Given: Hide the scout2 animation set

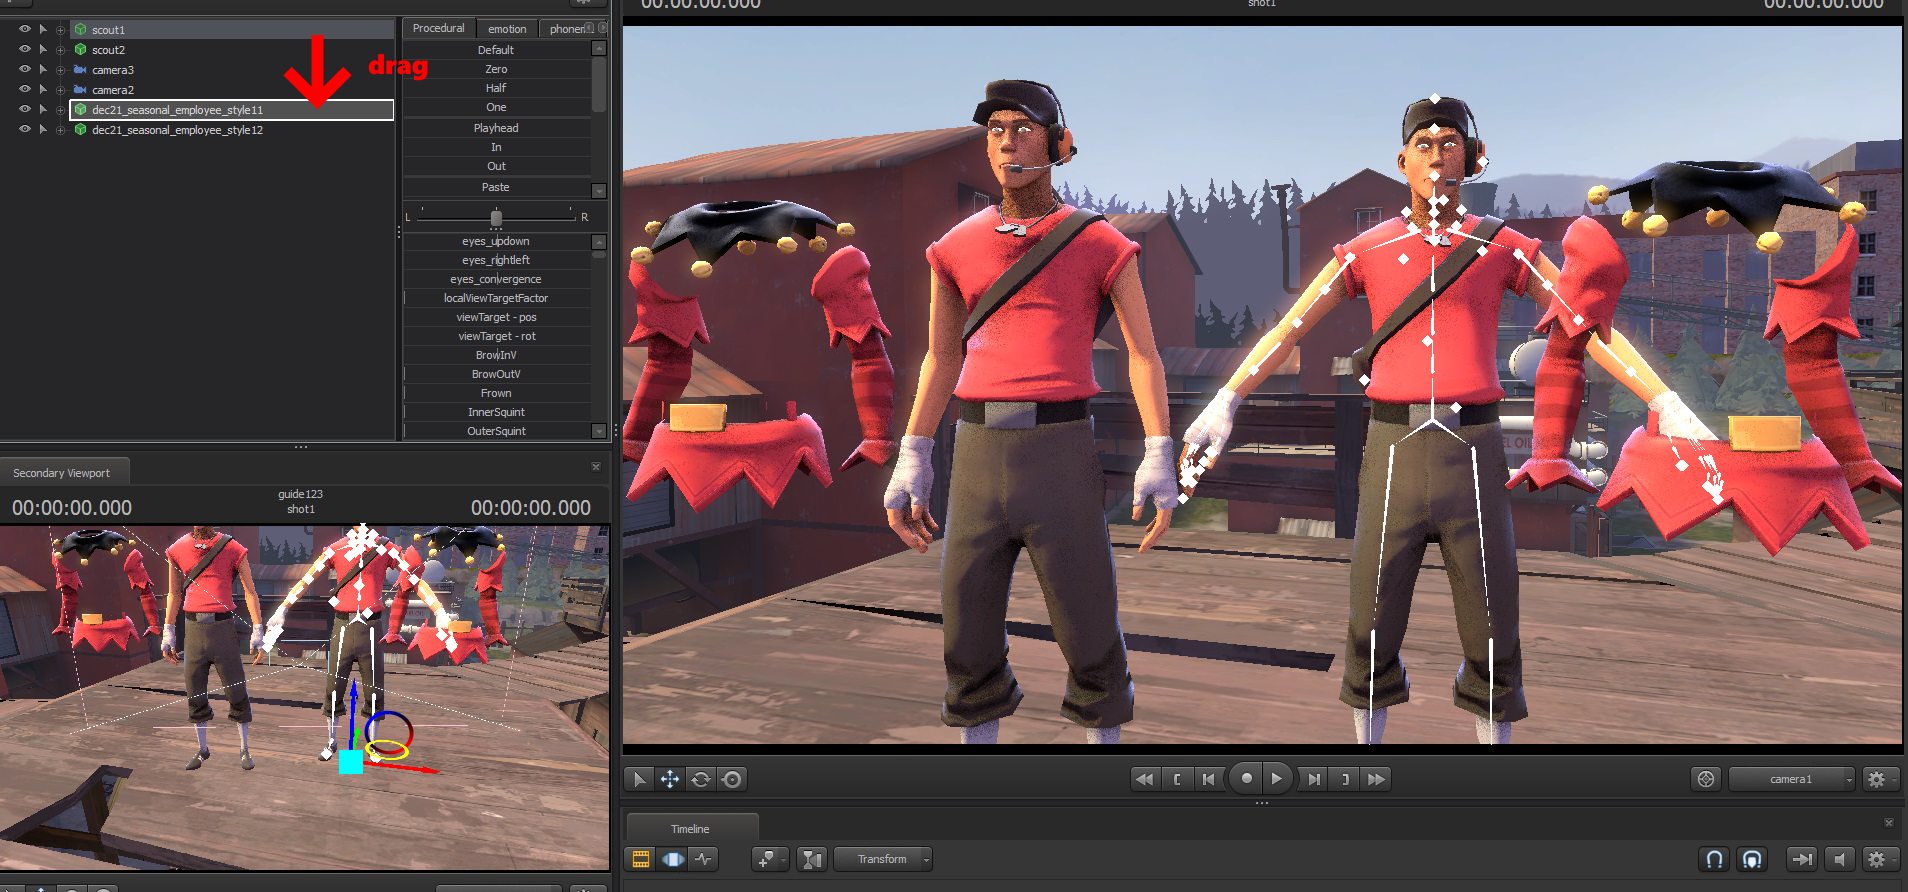Looking at the screenshot, I should coord(24,49).
